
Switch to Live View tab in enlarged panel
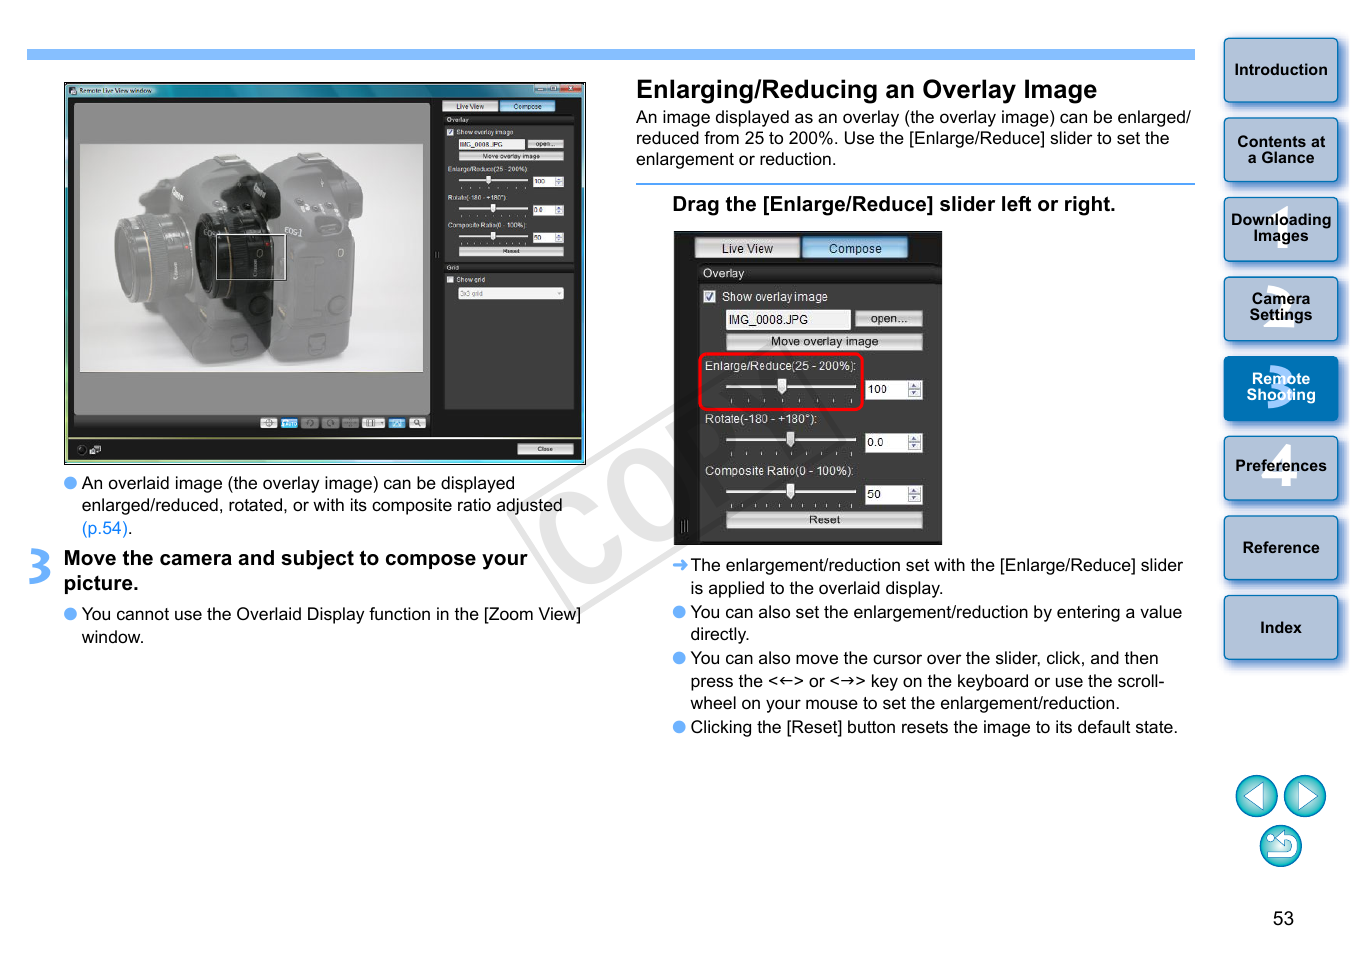click(747, 248)
